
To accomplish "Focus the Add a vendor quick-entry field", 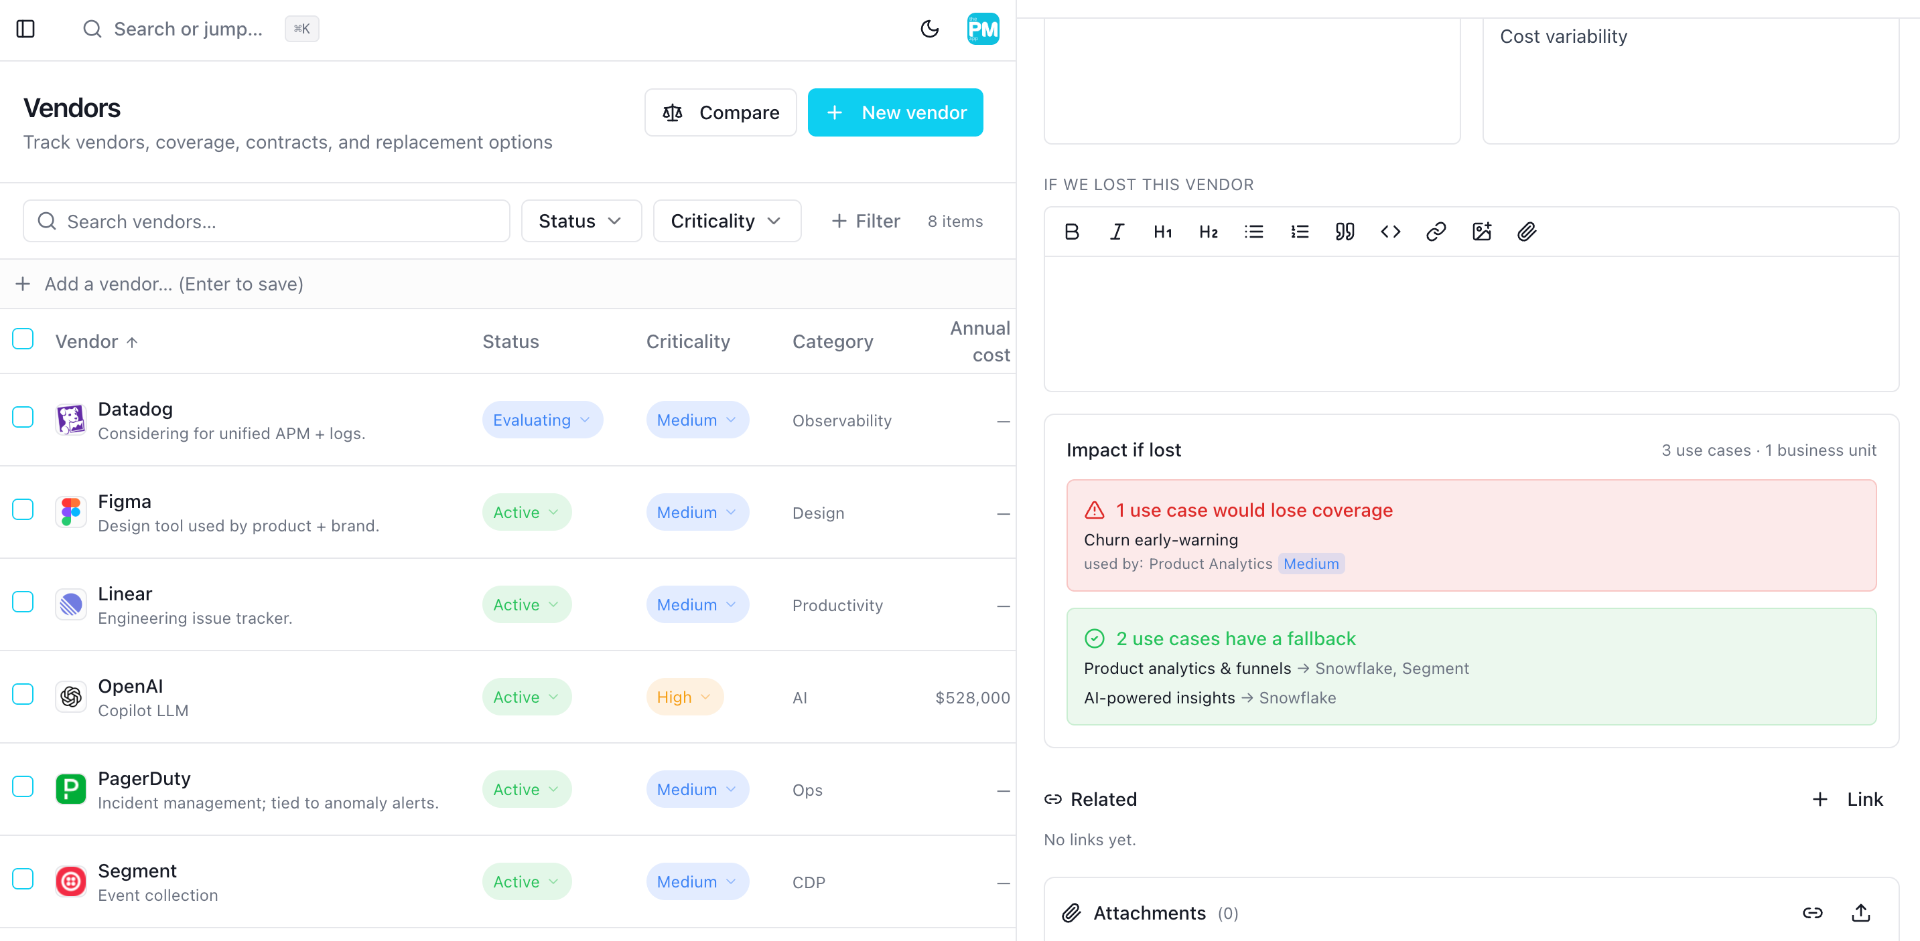I will pyautogui.click(x=508, y=284).
